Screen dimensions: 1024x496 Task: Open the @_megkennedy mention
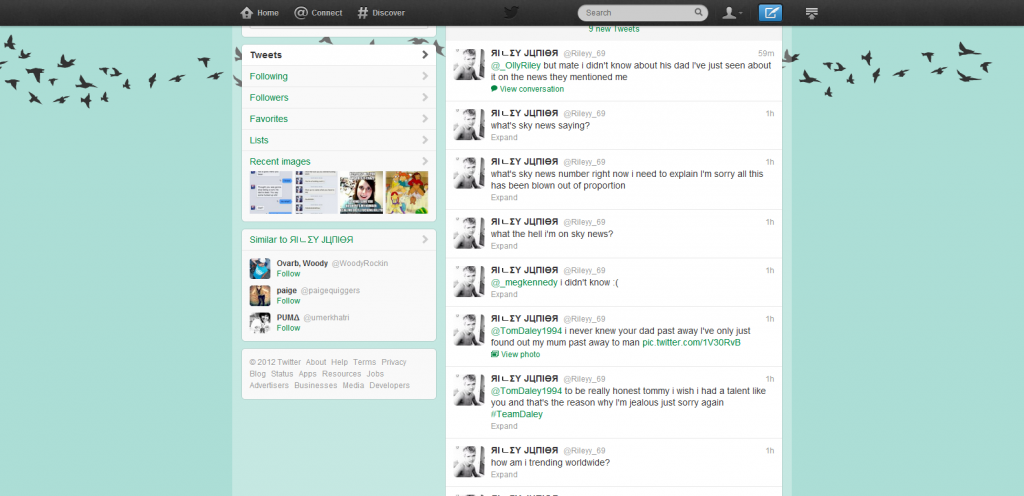pos(524,283)
